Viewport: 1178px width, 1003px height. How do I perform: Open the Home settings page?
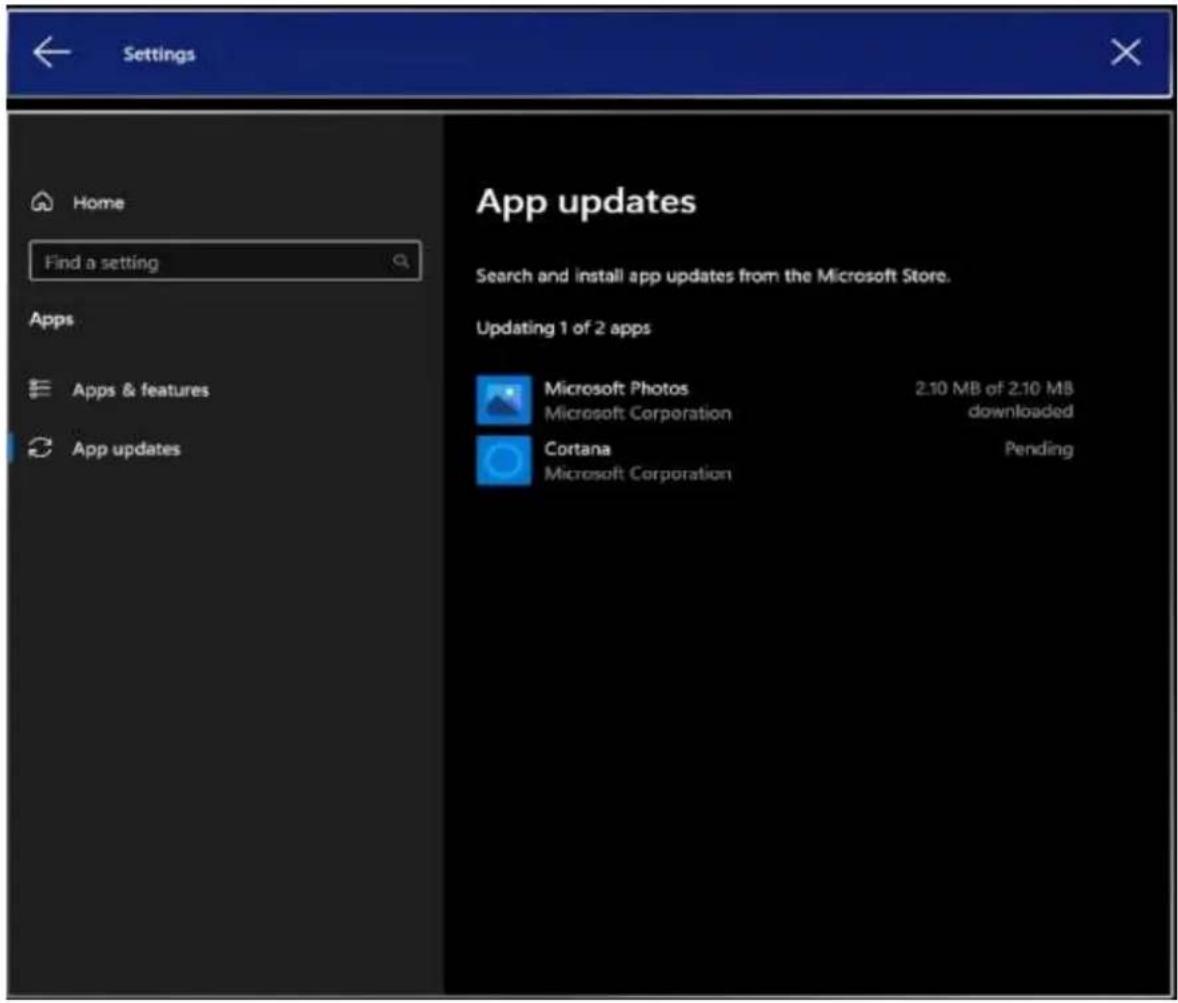click(x=98, y=203)
